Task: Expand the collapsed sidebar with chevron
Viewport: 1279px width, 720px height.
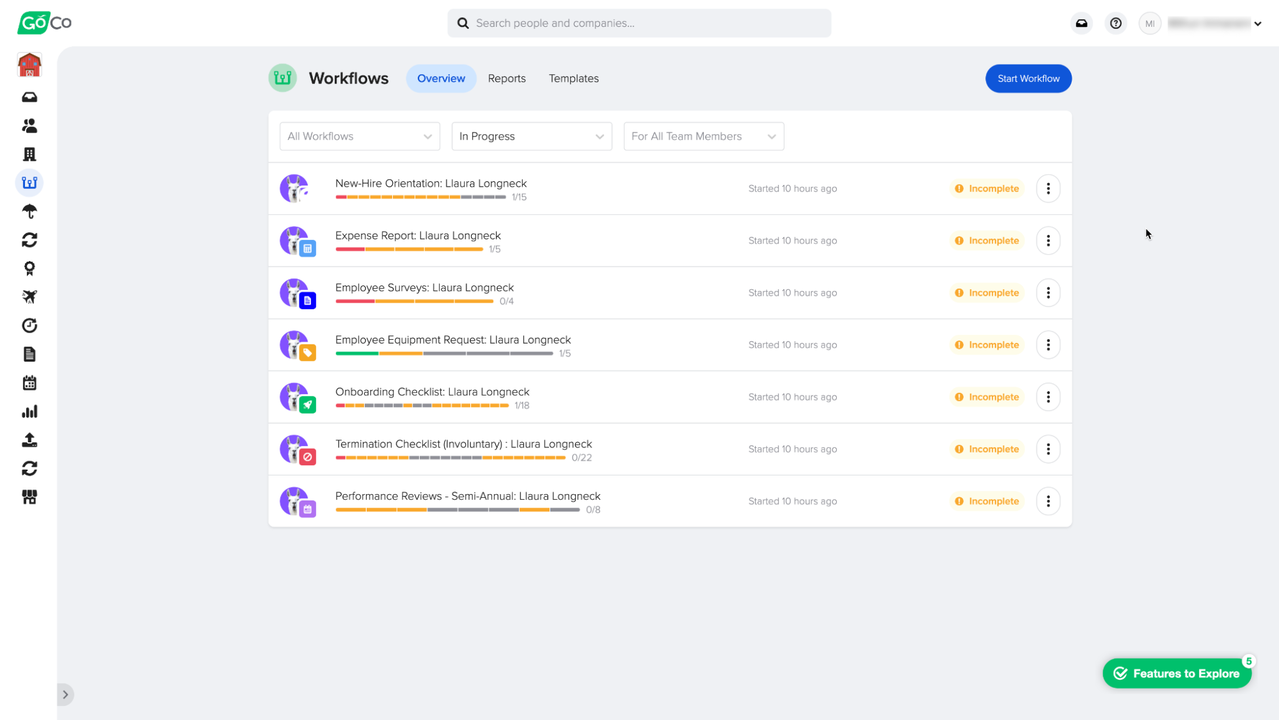Action: 65,694
